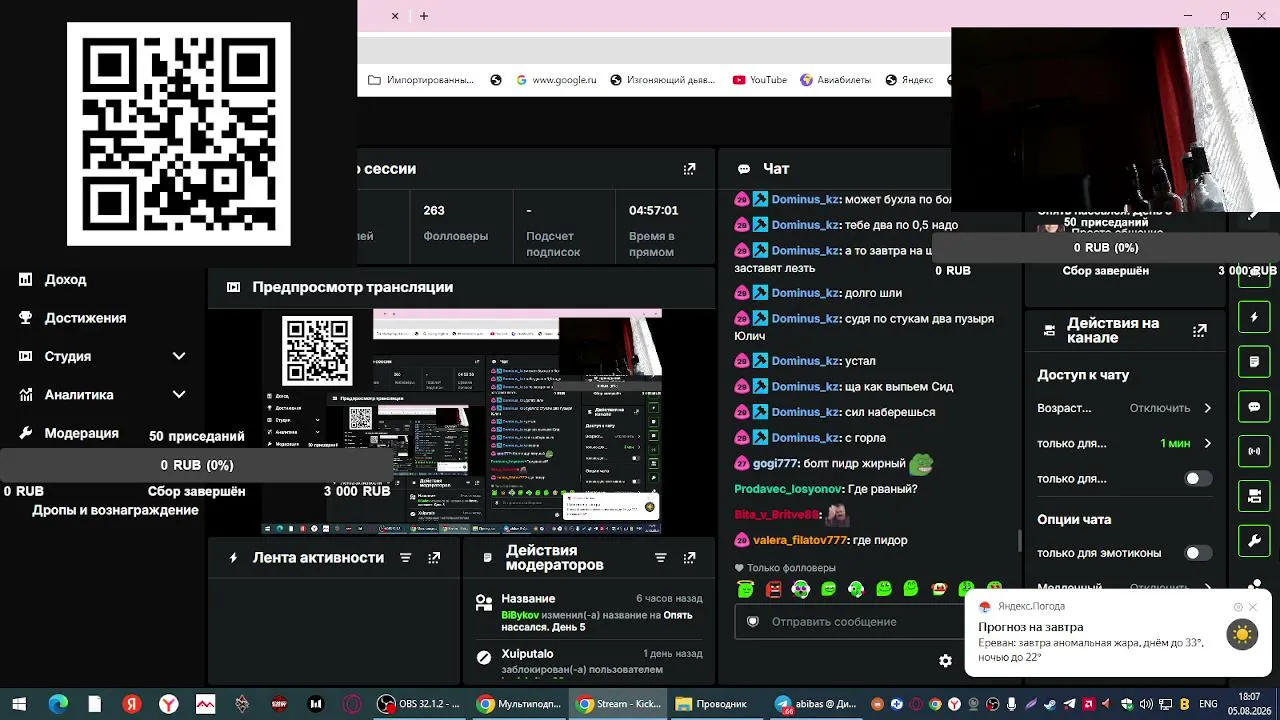Pop out the Действия модераторов panel
The width and height of the screenshot is (1280, 720).
(x=689, y=558)
